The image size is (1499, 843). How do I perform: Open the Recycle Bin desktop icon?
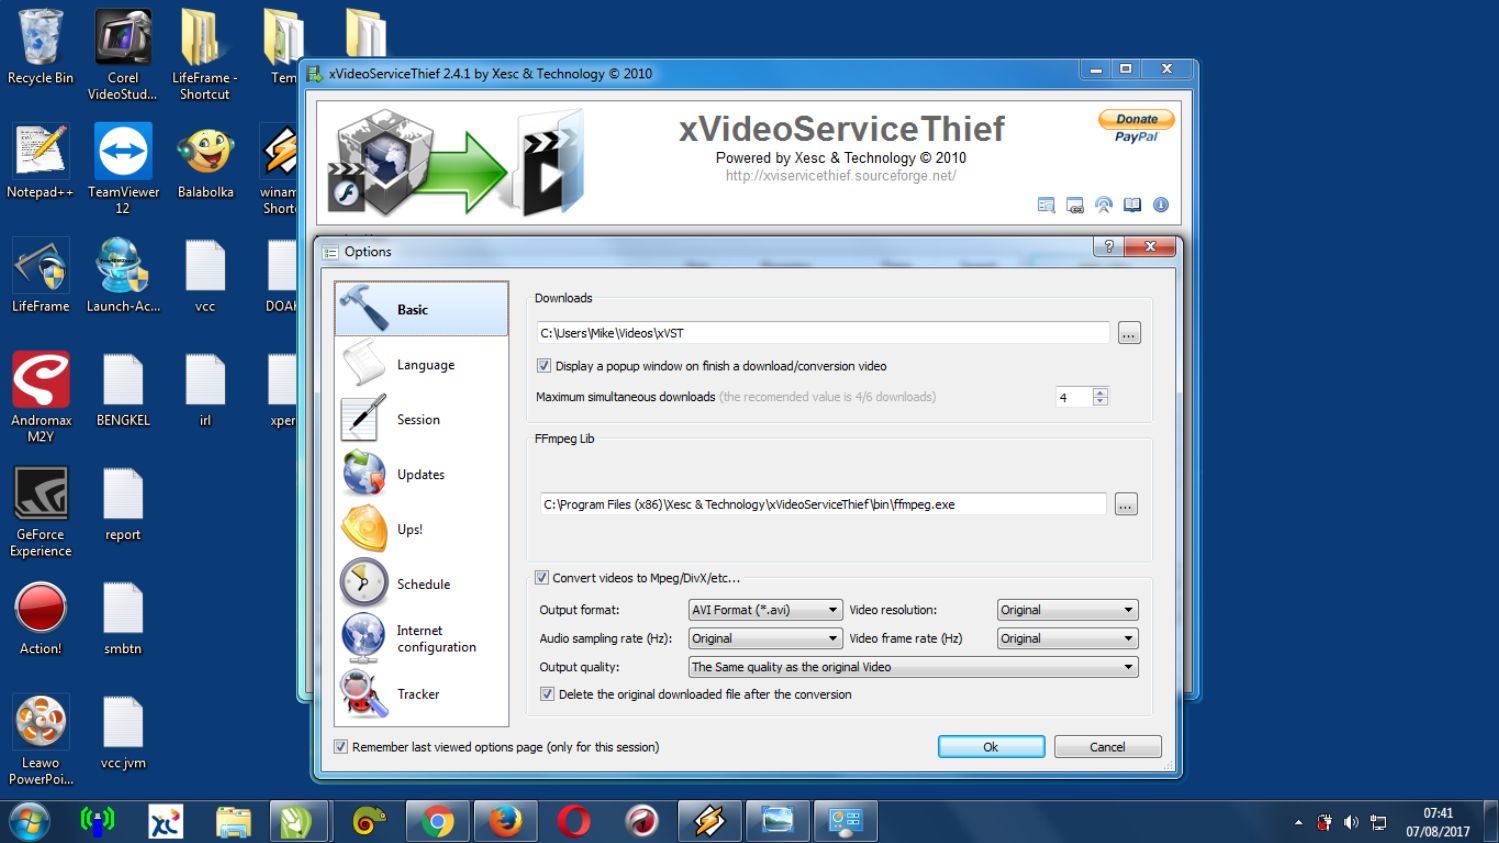click(x=40, y=47)
